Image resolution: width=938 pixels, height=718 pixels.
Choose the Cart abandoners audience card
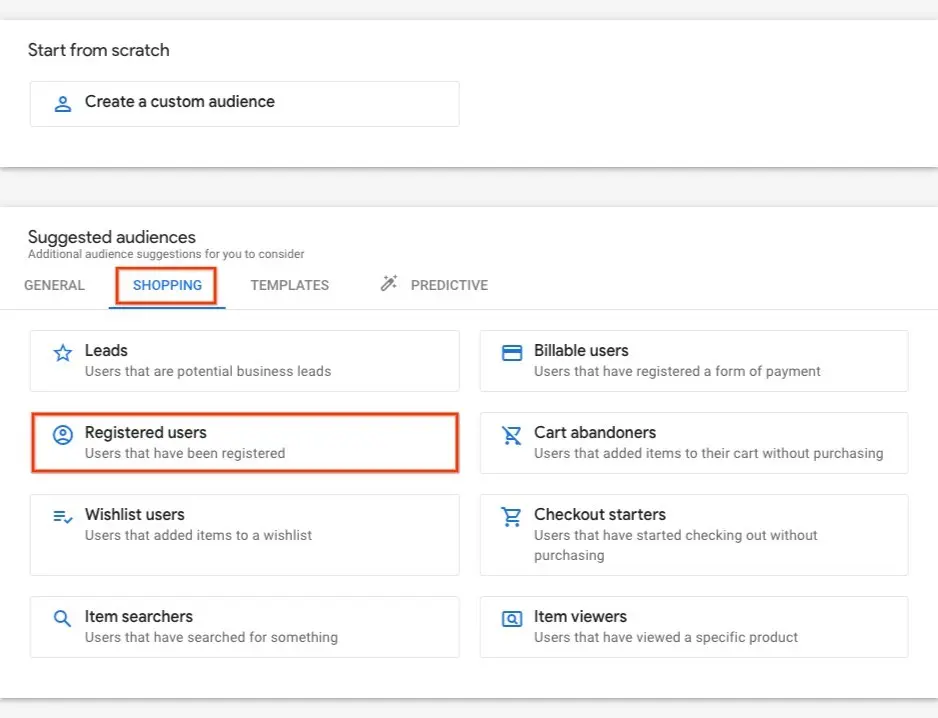(x=694, y=442)
